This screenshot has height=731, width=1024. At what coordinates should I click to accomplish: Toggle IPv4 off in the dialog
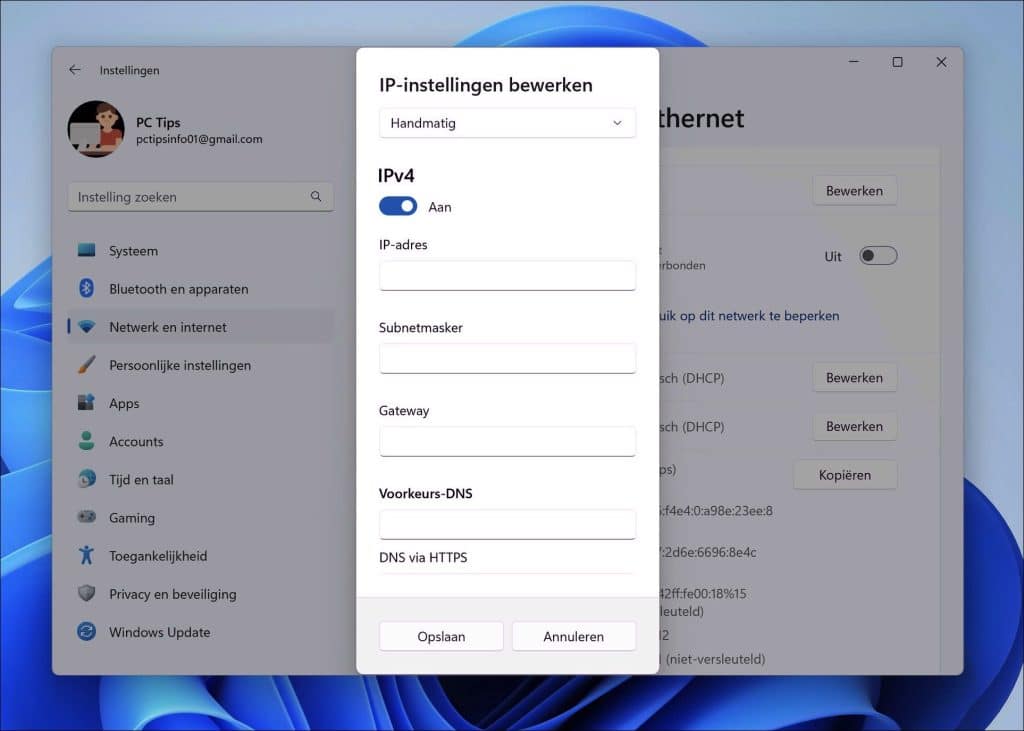(397, 206)
